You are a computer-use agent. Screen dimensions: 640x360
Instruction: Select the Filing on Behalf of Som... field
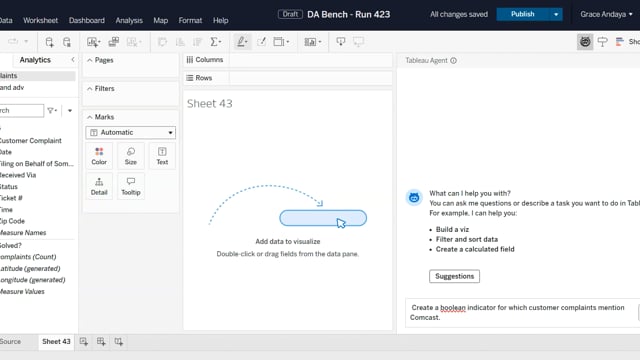click(x=37, y=164)
